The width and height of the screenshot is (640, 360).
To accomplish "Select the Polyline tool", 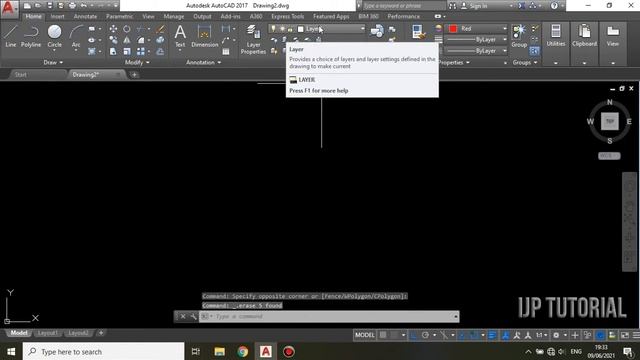I will pos(31,36).
